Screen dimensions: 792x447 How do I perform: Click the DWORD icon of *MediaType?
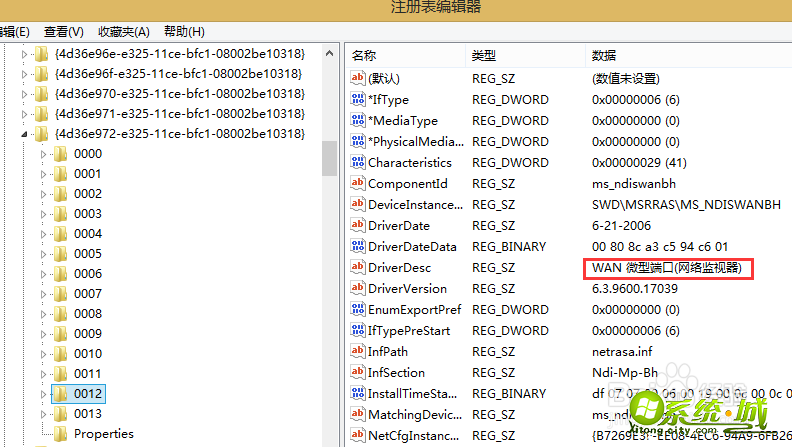[358, 120]
